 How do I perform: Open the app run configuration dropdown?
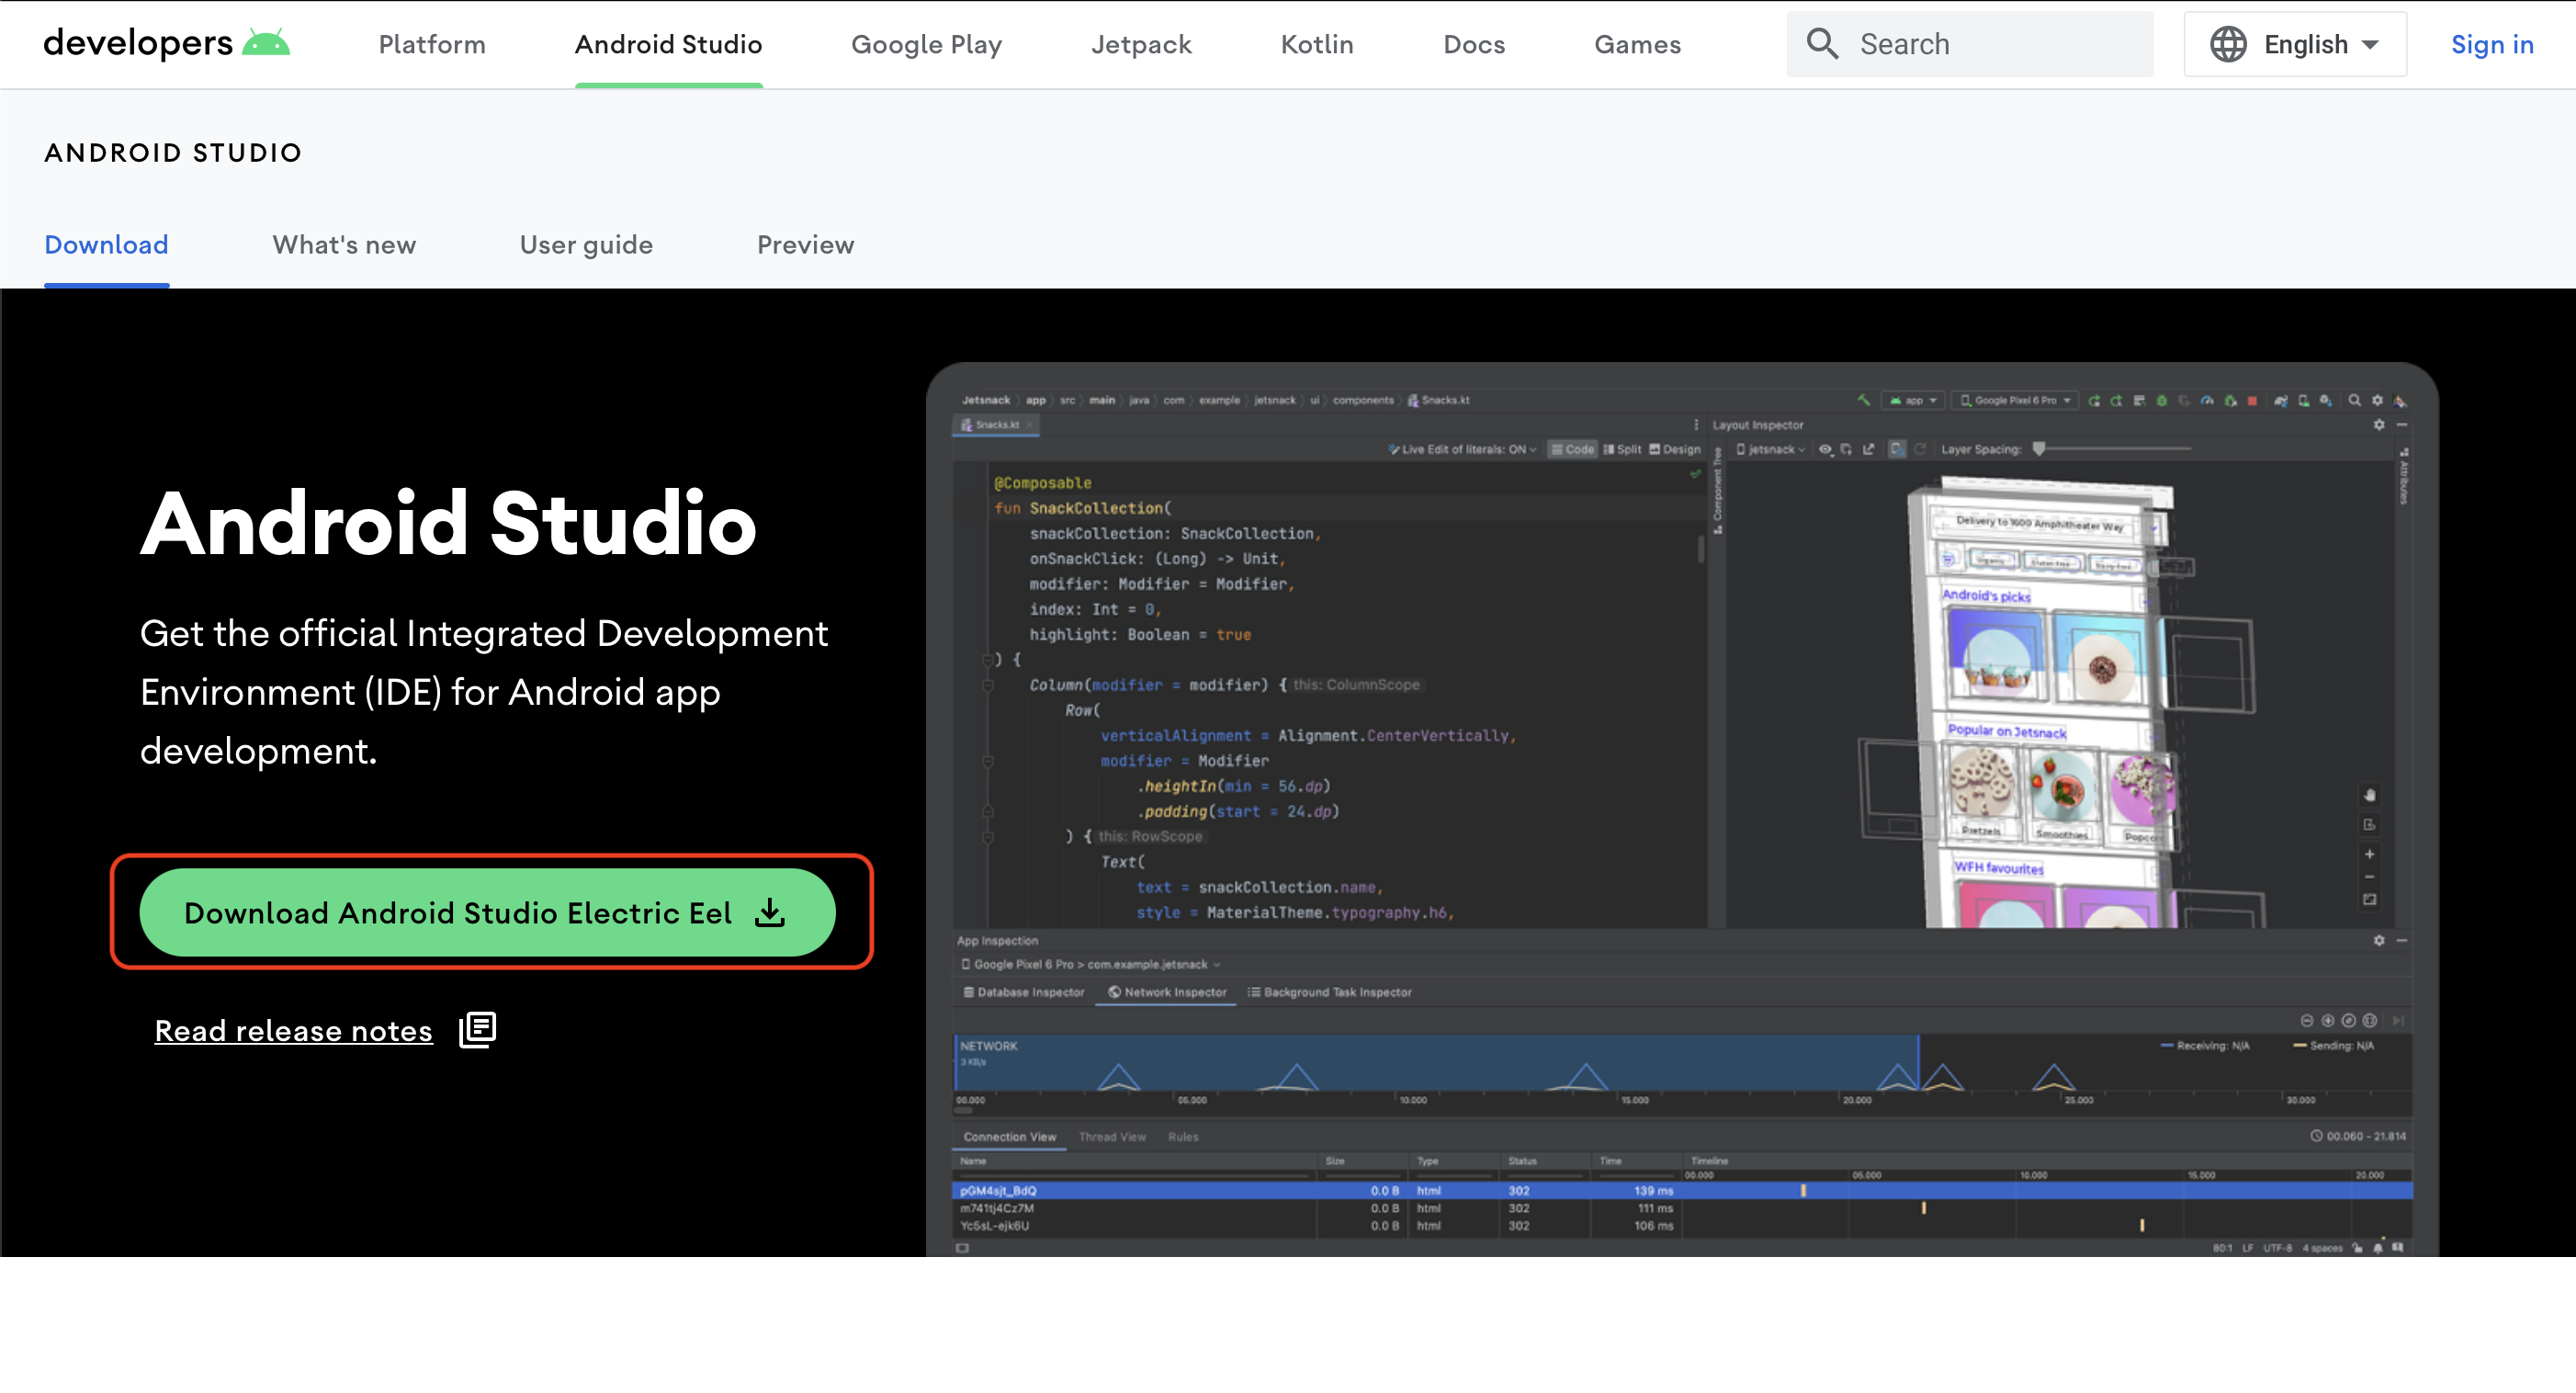[1914, 400]
